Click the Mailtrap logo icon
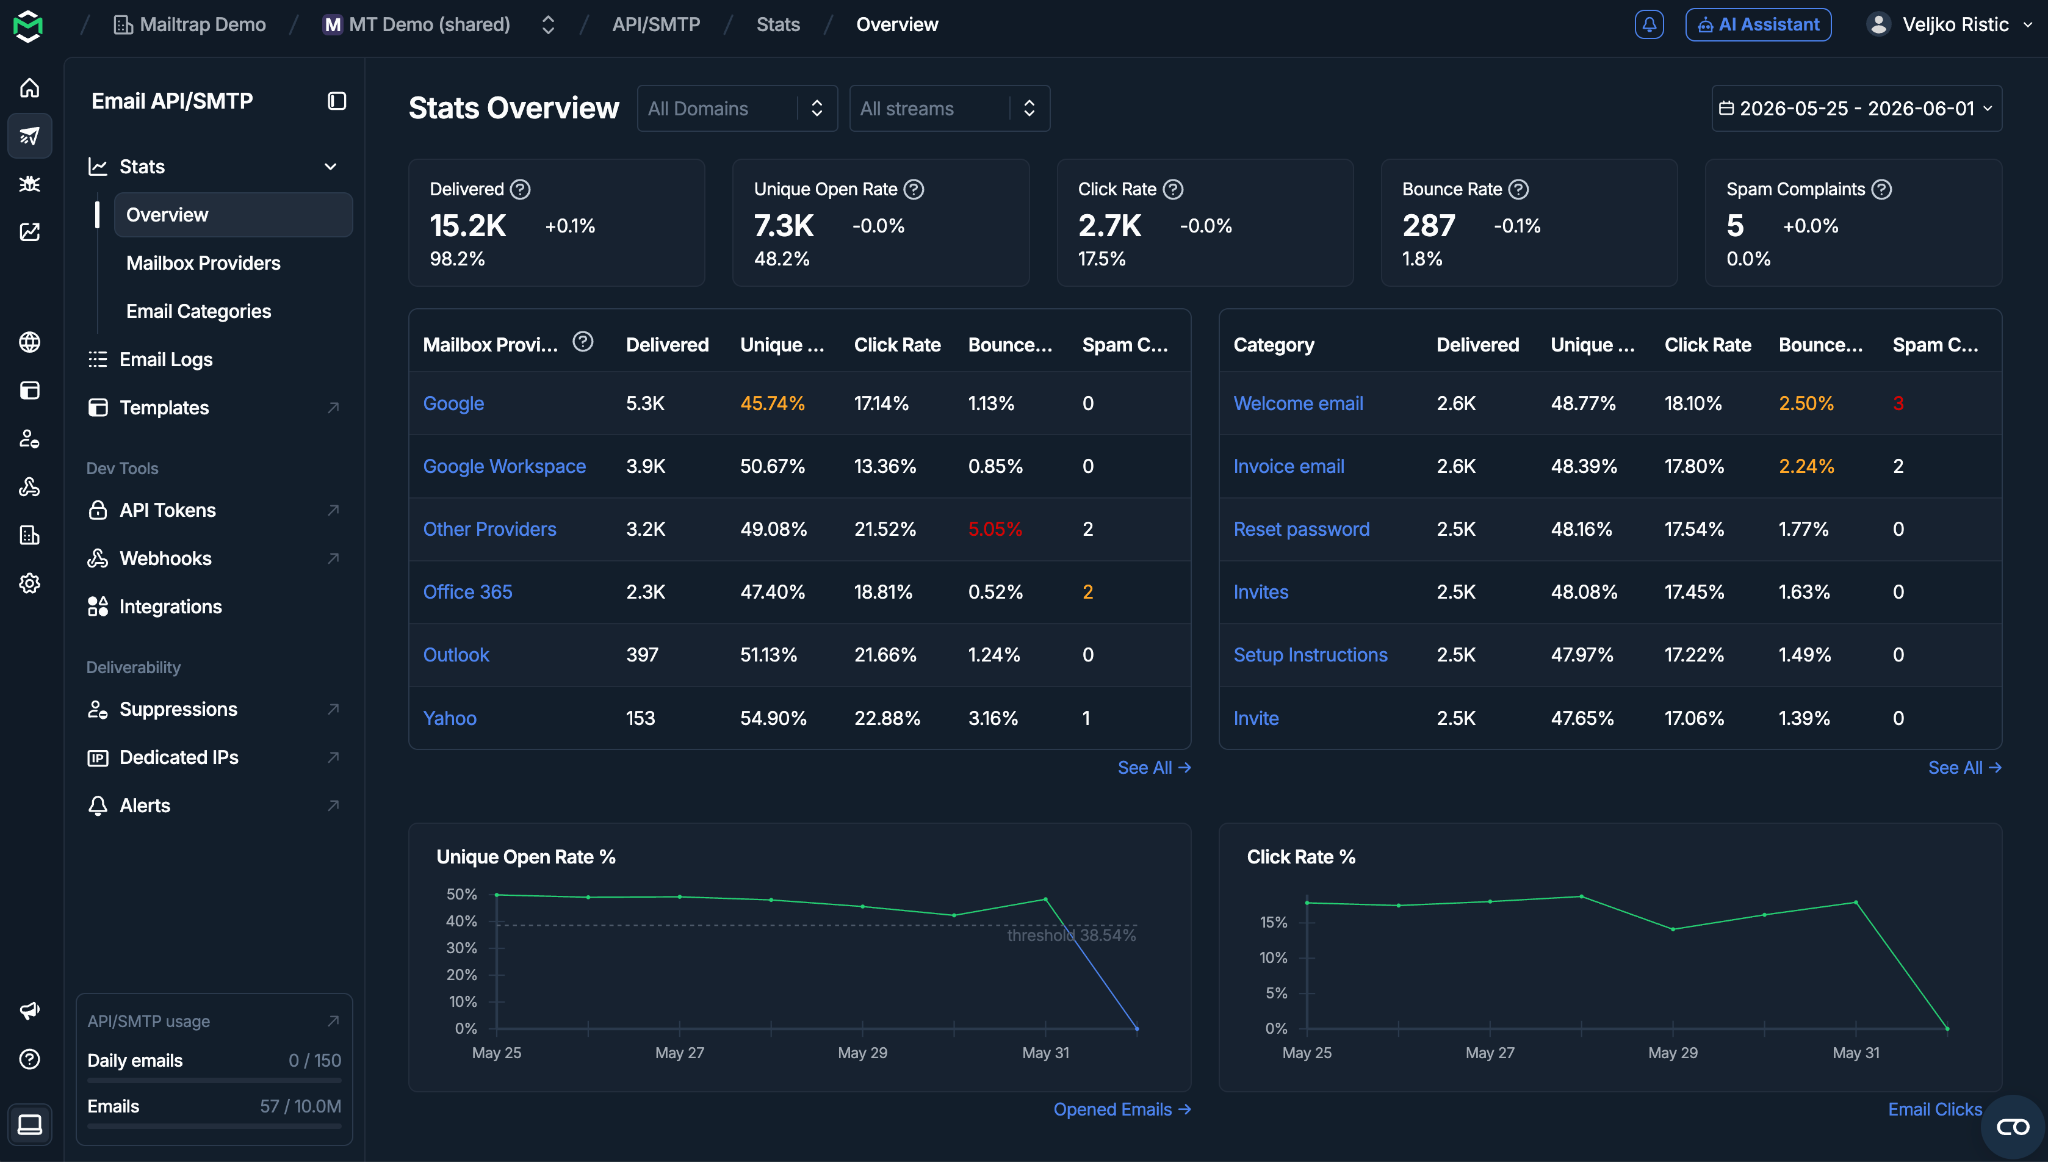The image size is (2048, 1162). pos(28,25)
